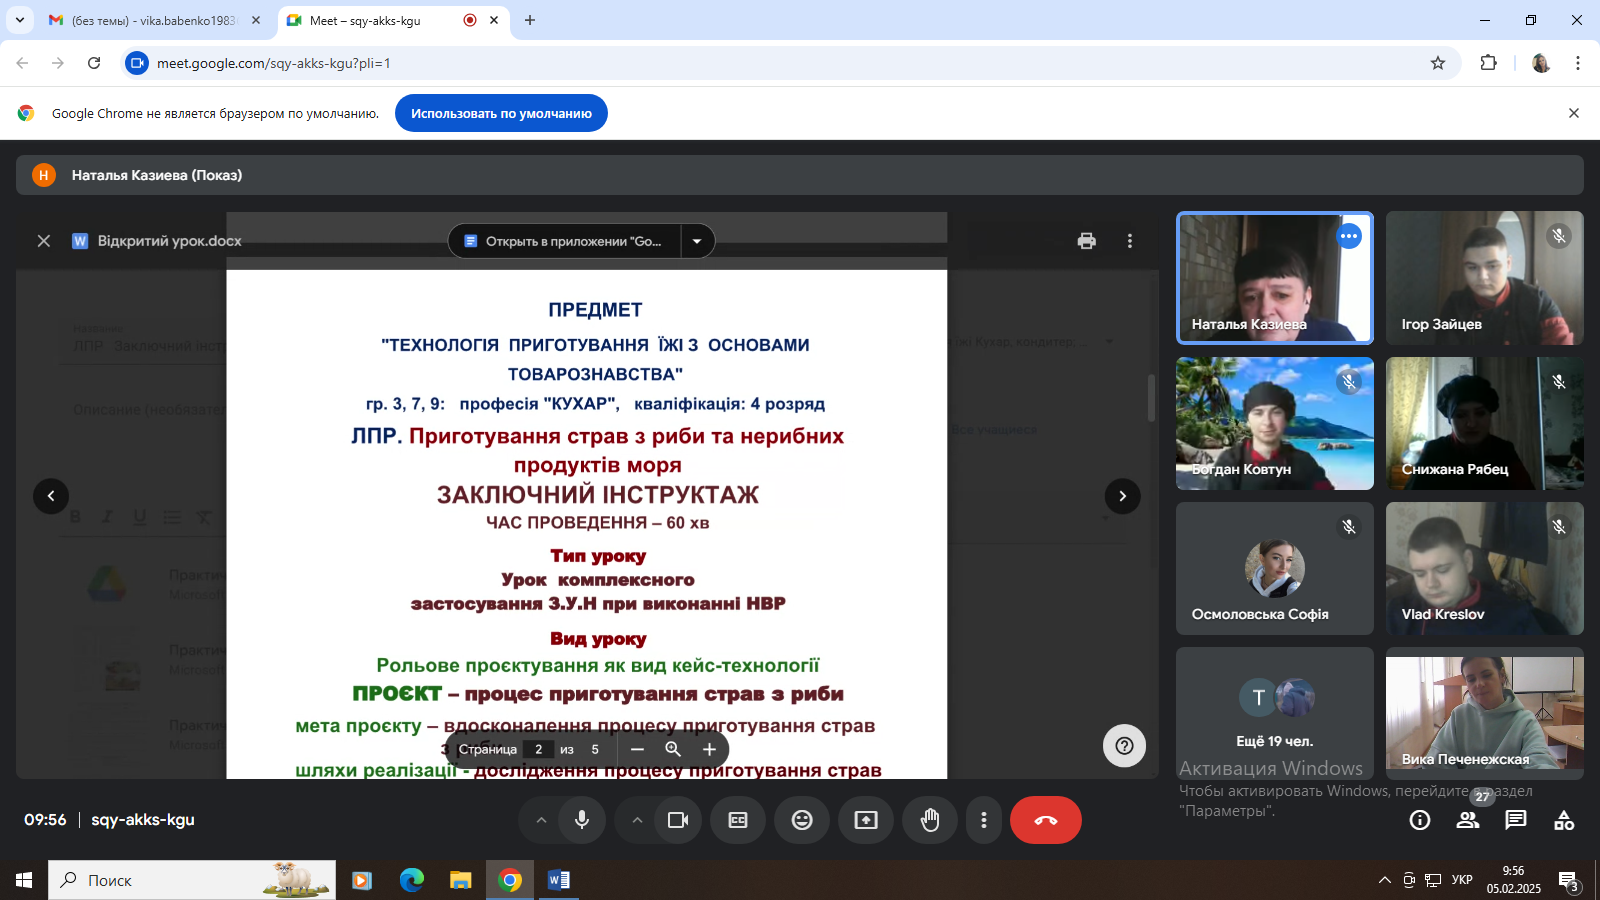Viewport: 1600px width, 900px height.
Task: Open the chat panel icon
Action: click(1516, 820)
